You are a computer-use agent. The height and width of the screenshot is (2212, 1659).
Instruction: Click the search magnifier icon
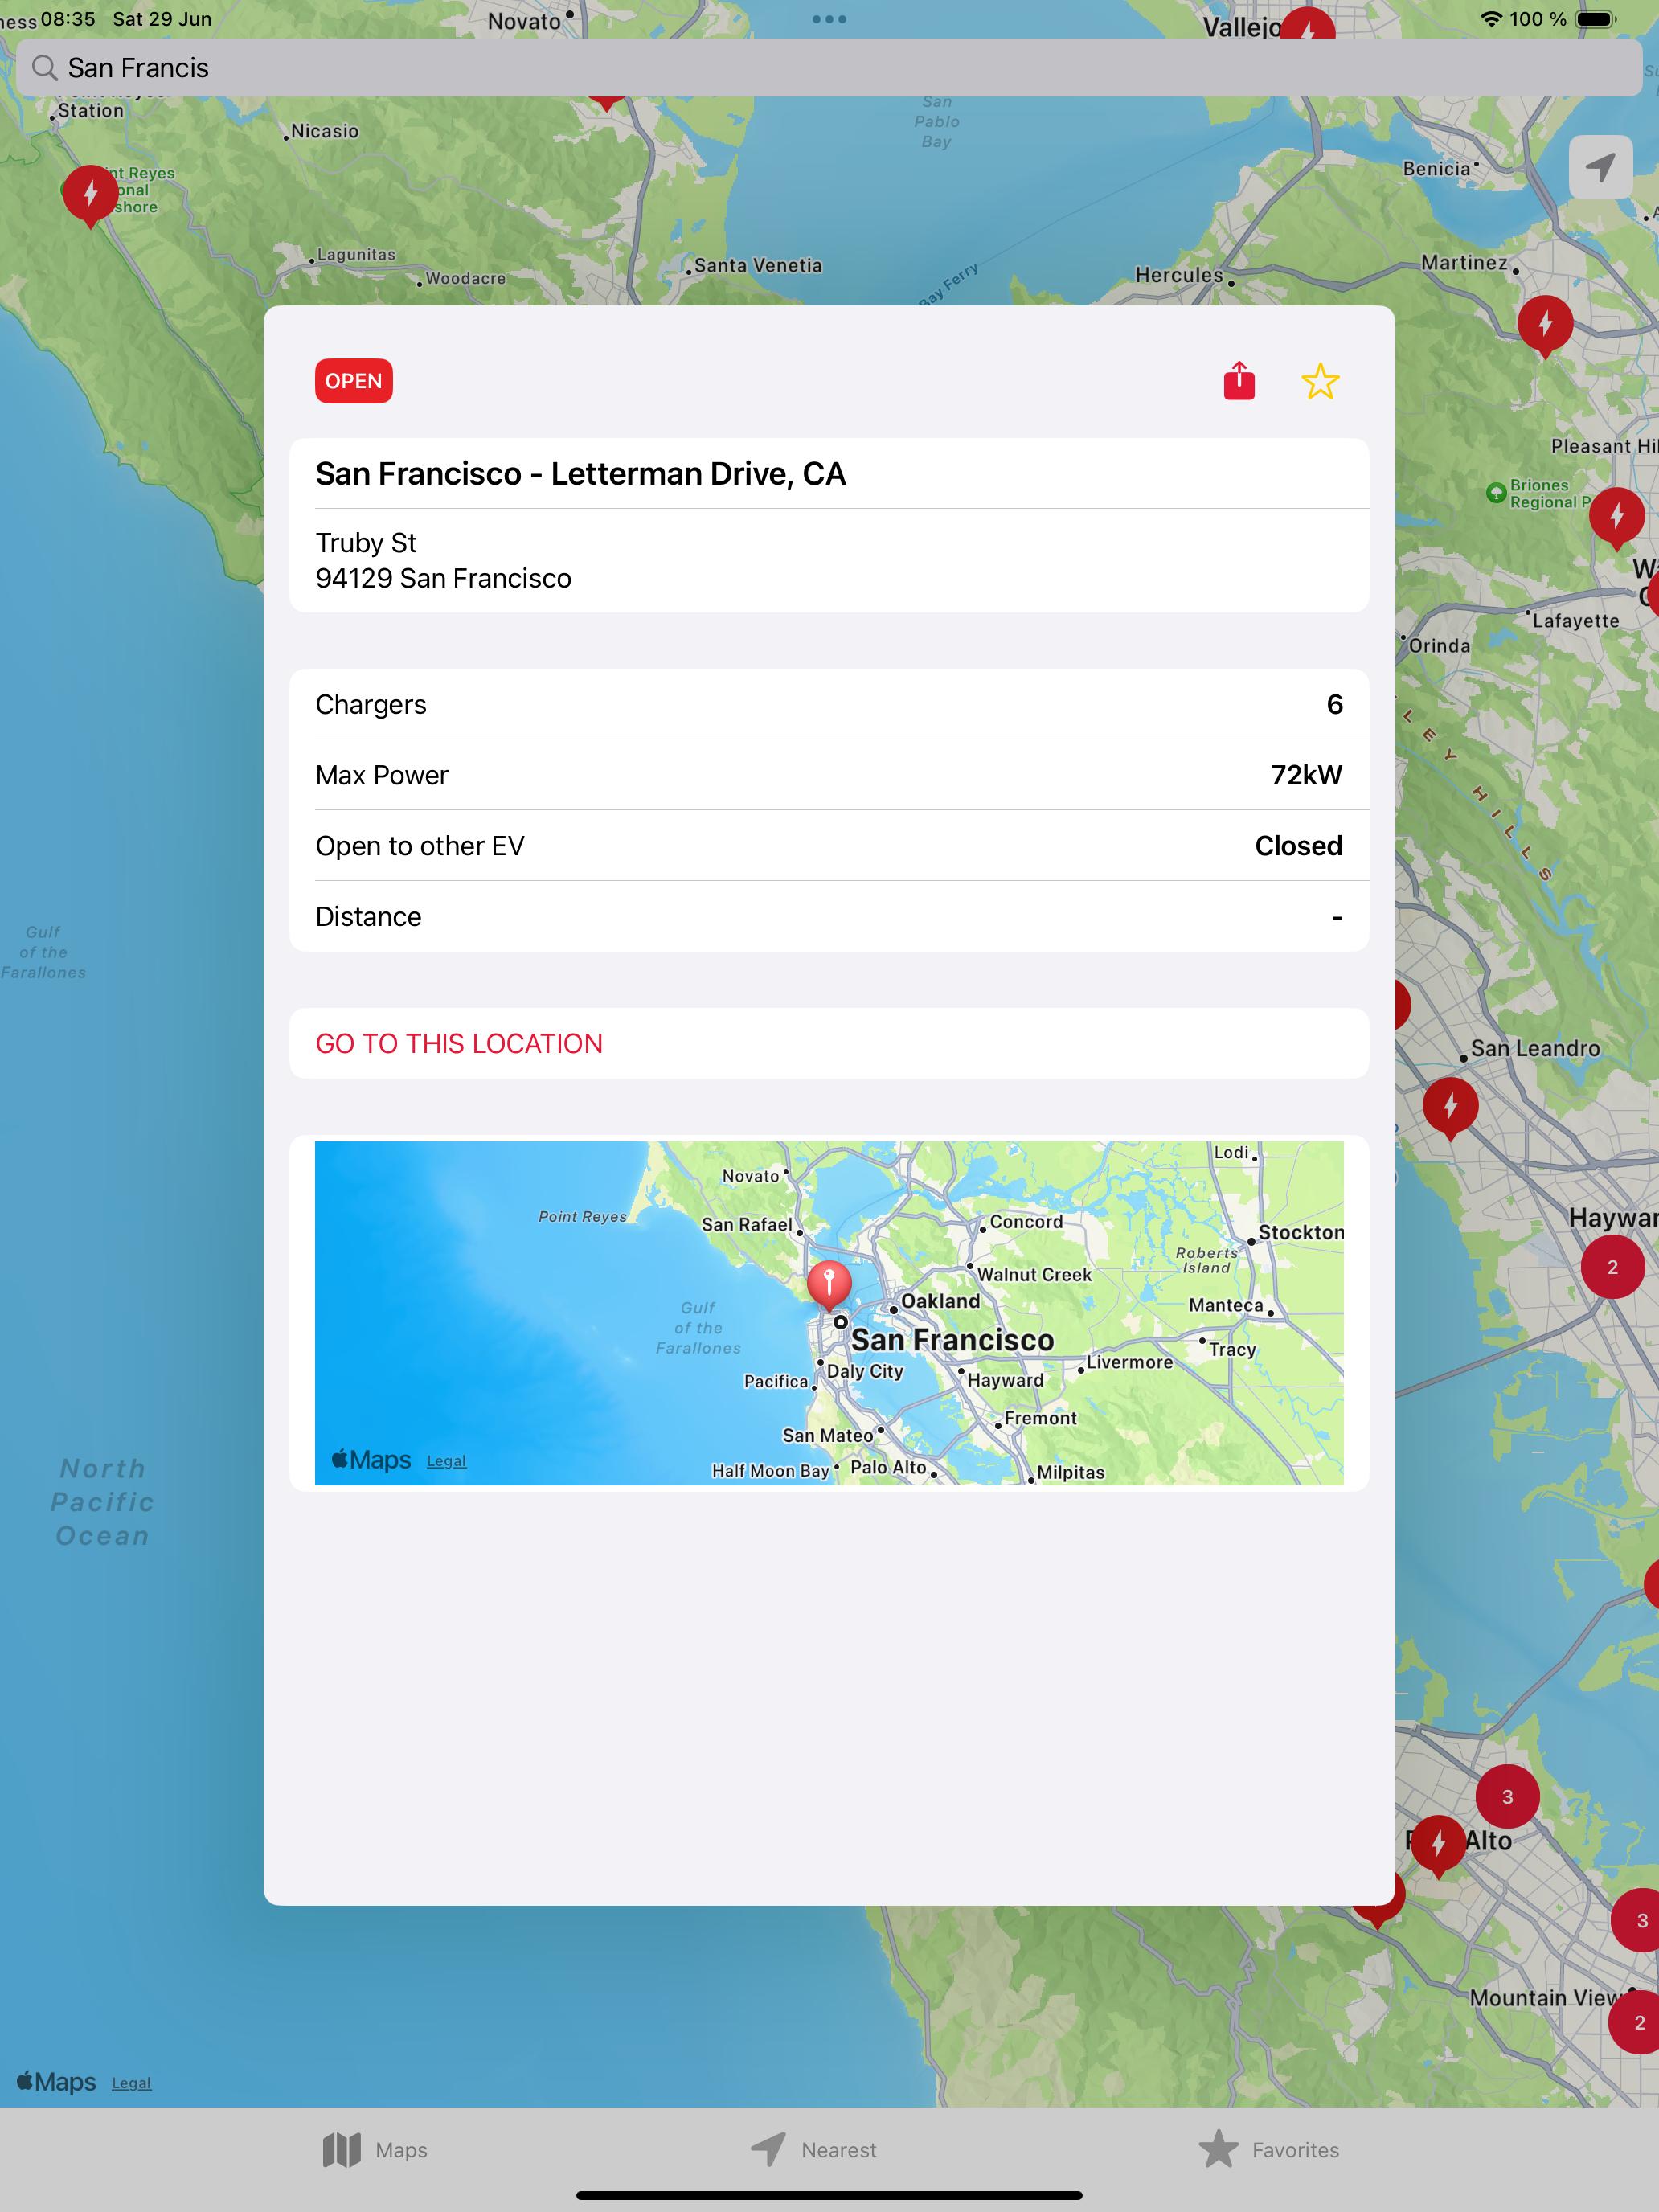[x=44, y=68]
